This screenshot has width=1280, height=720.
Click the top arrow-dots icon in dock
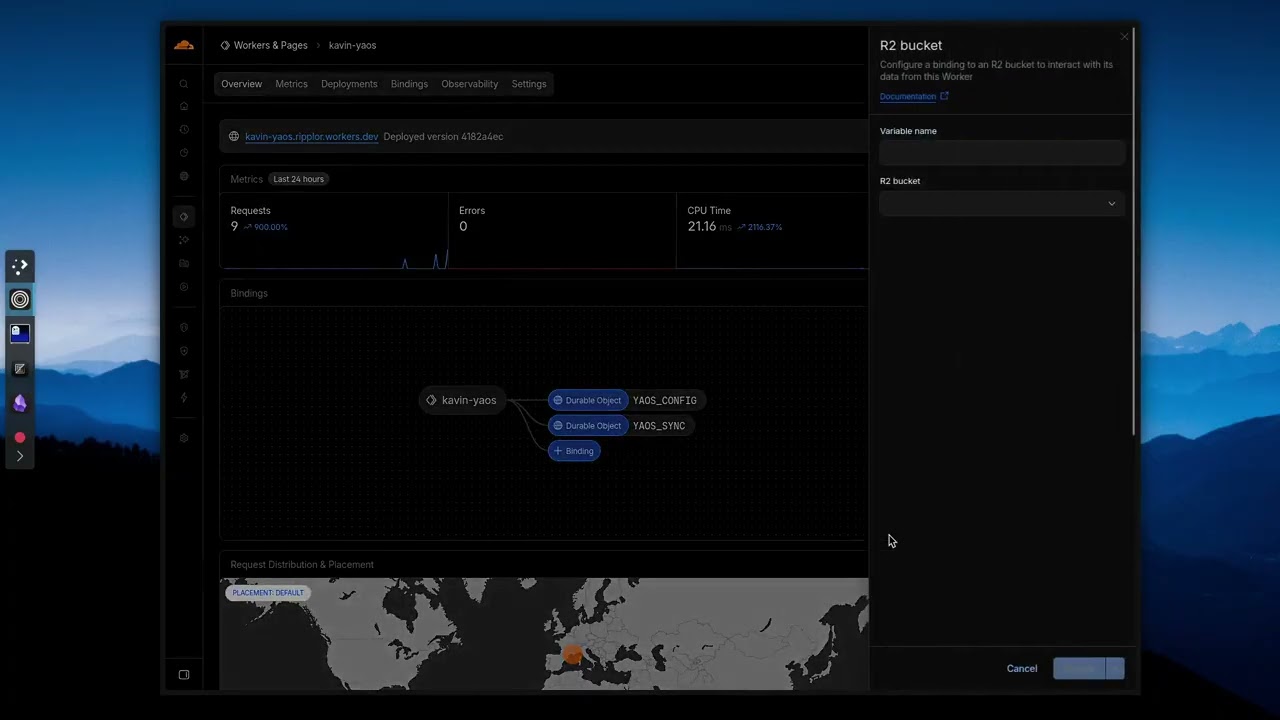20,266
